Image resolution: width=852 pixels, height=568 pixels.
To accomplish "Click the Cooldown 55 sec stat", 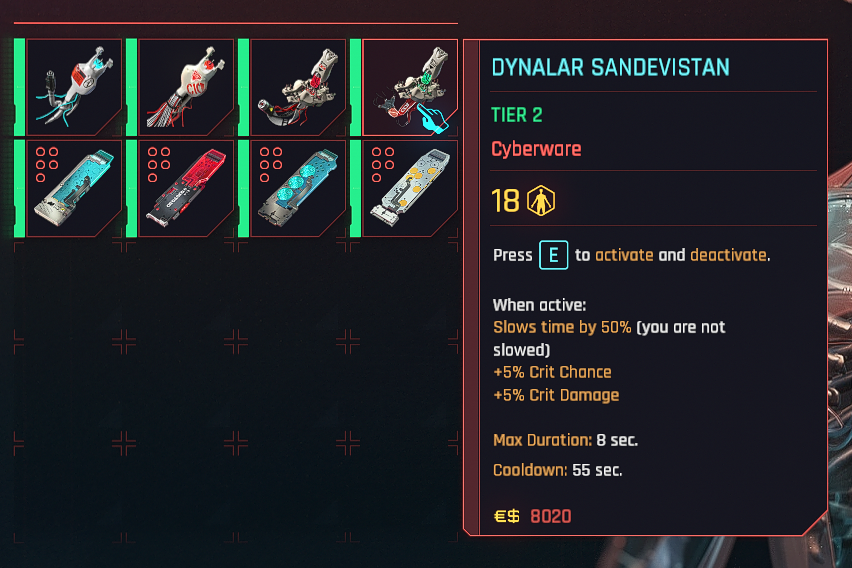I will point(557,470).
